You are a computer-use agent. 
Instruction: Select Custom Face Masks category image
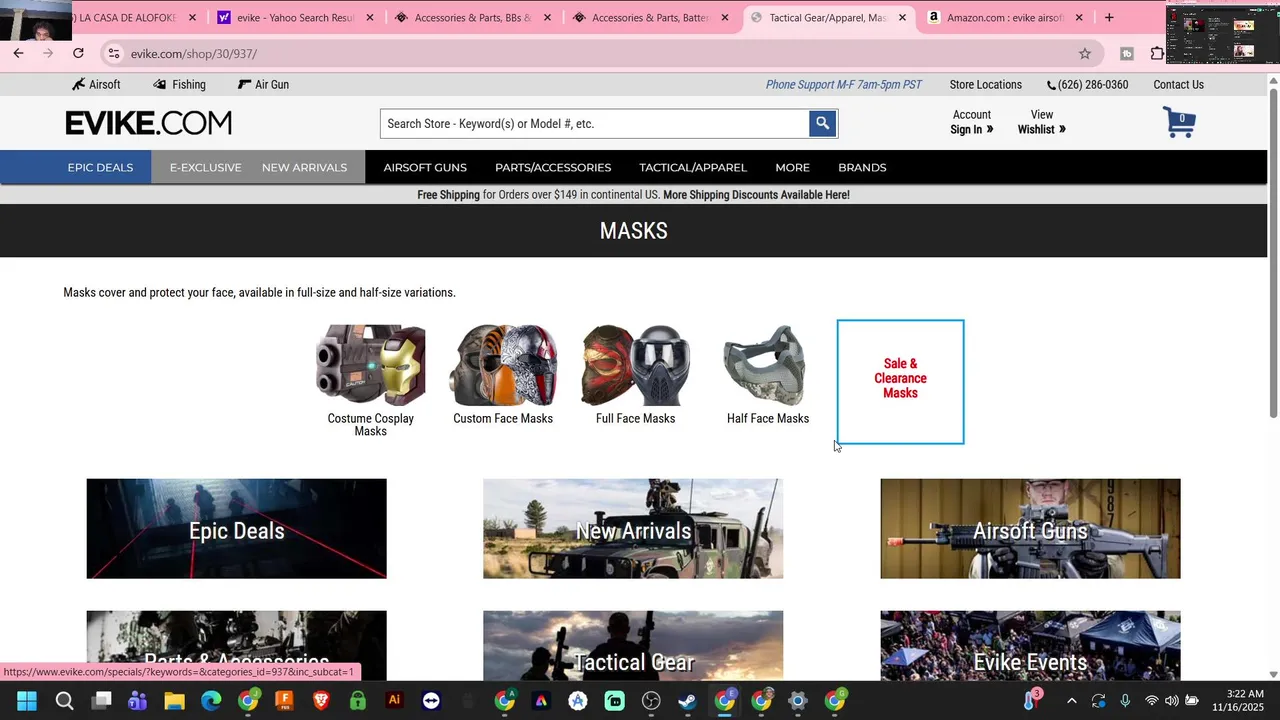(503, 365)
